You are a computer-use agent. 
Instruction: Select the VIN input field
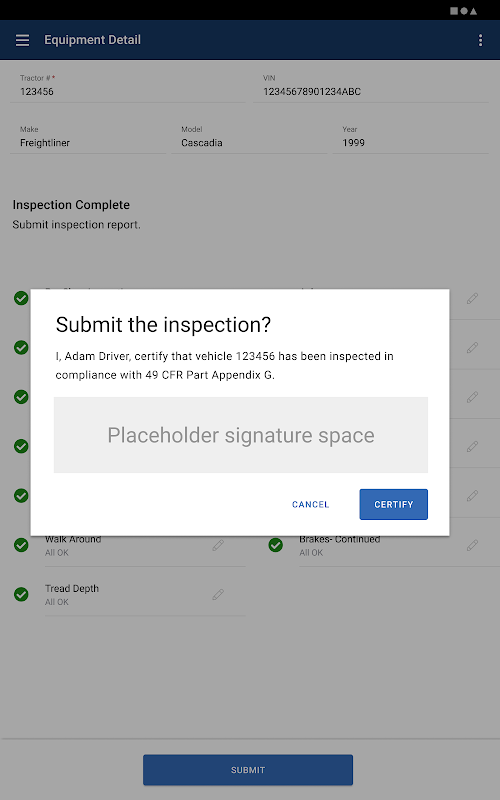pos(371,86)
